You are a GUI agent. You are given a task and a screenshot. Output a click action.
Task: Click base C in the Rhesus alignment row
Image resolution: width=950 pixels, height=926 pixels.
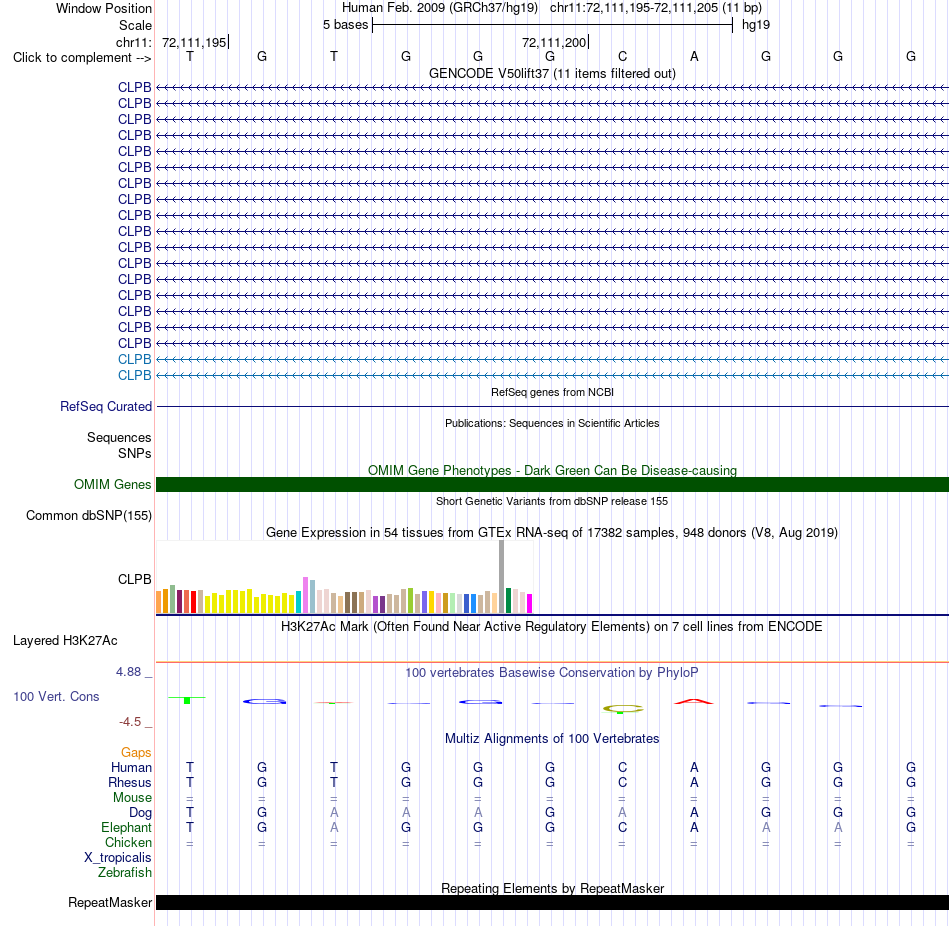coord(622,782)
